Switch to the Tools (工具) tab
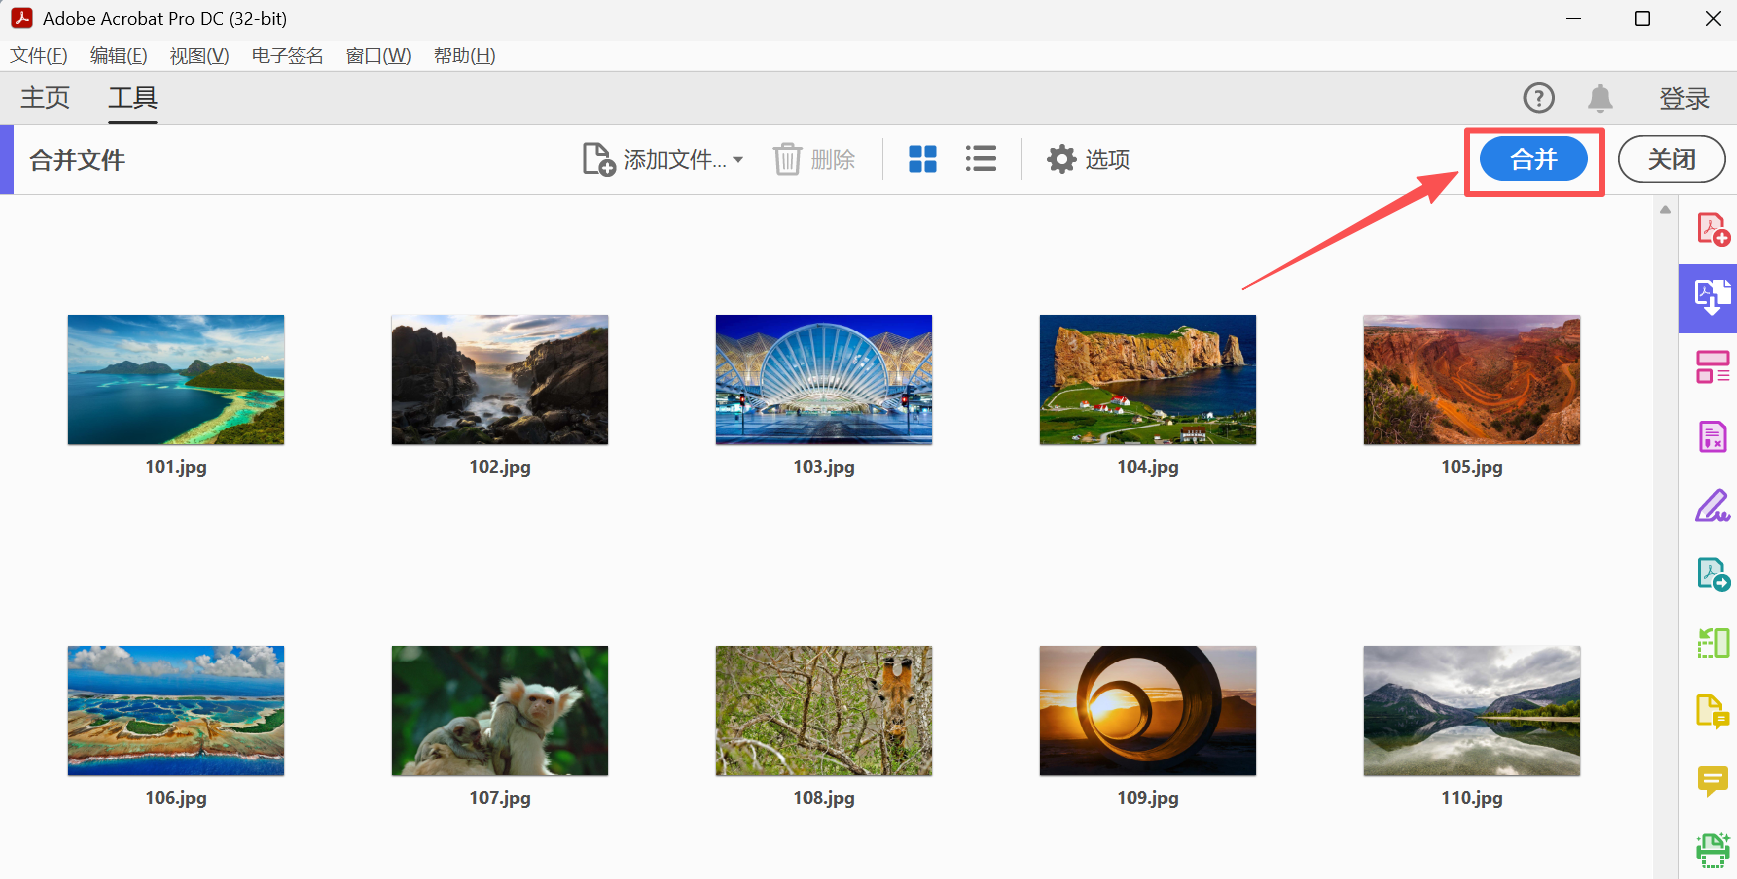1737x879 pixels. coord(133,98)
